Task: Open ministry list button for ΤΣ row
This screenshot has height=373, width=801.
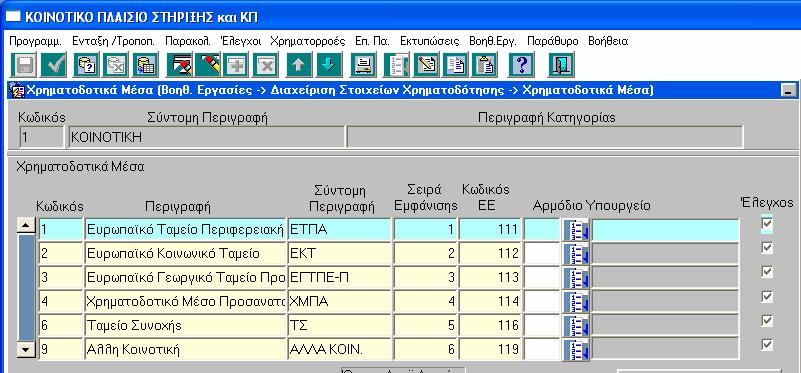Action: coord(576,325)
